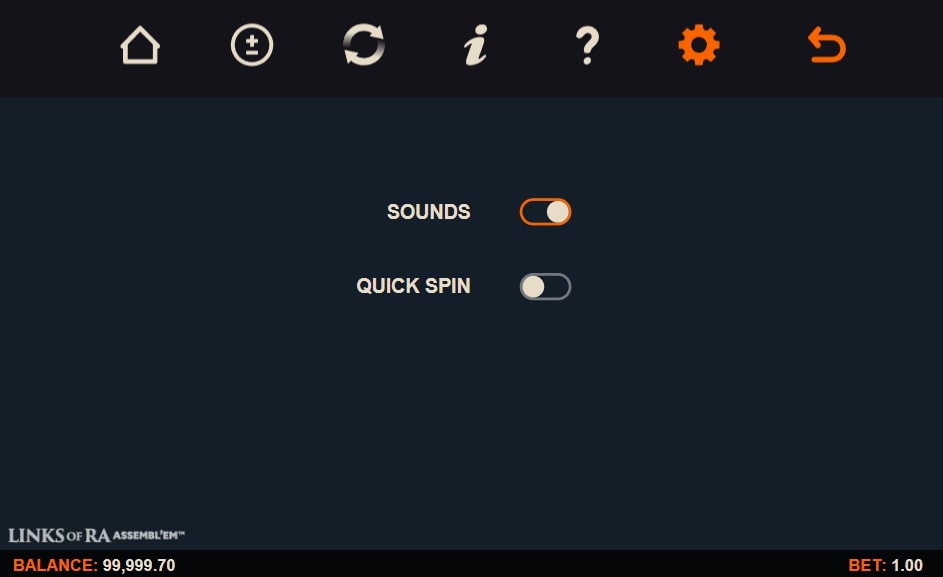The height and width of the screenshot is (577, 943).
Task: Click the 1.00 bet value
Action: point(907,565)
